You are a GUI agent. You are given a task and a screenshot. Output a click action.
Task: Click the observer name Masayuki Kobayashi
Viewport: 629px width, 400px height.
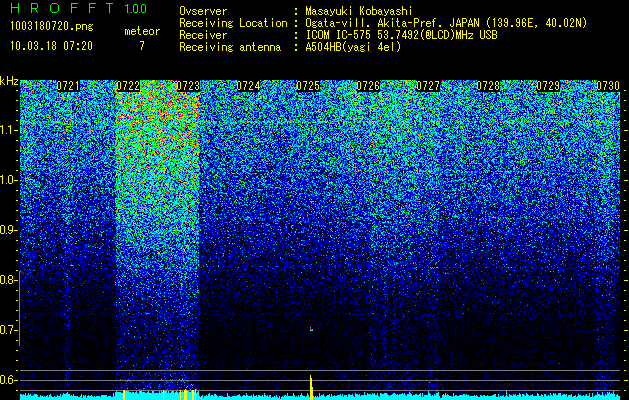coord(359,11)
